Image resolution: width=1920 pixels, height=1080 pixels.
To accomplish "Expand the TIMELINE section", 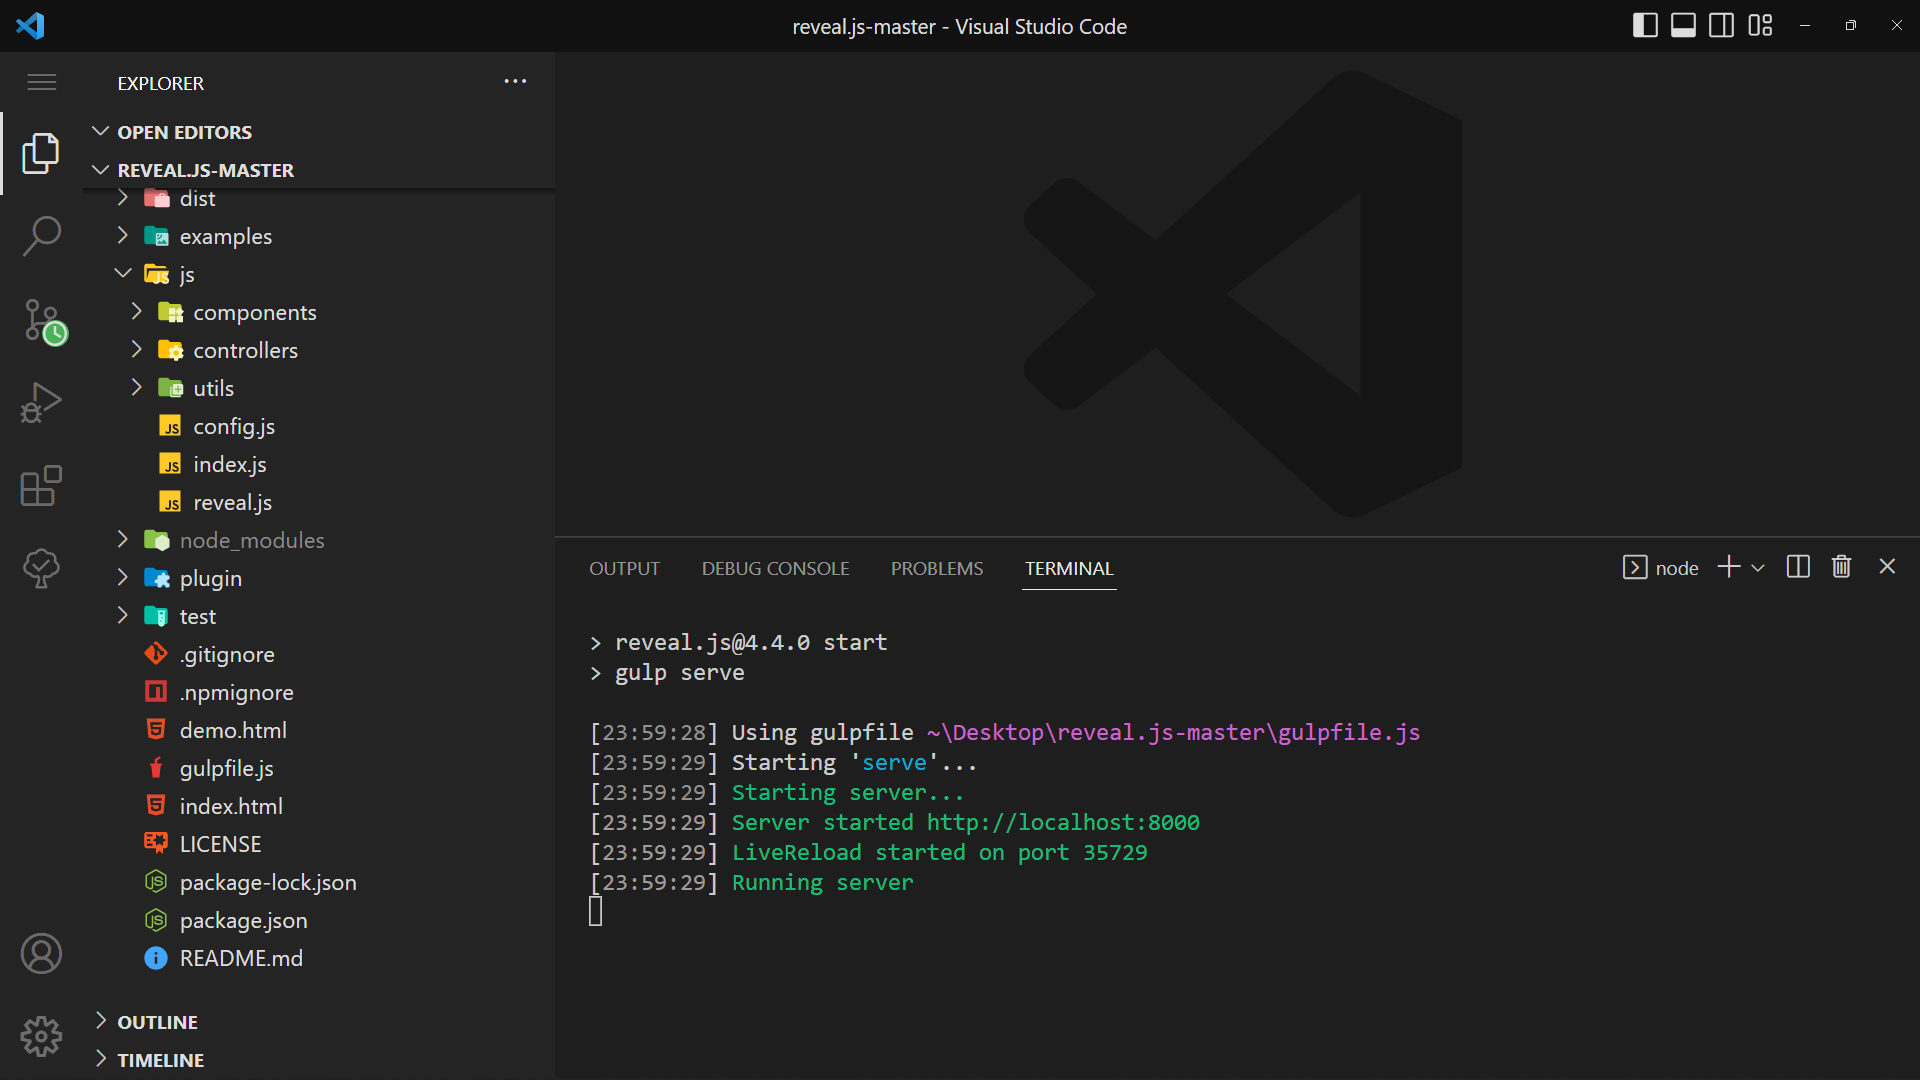I will click(x=318, y=1060).
